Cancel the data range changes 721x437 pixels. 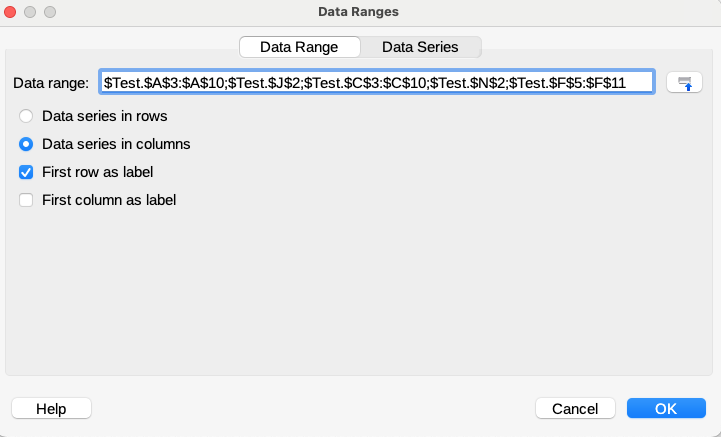575,408
